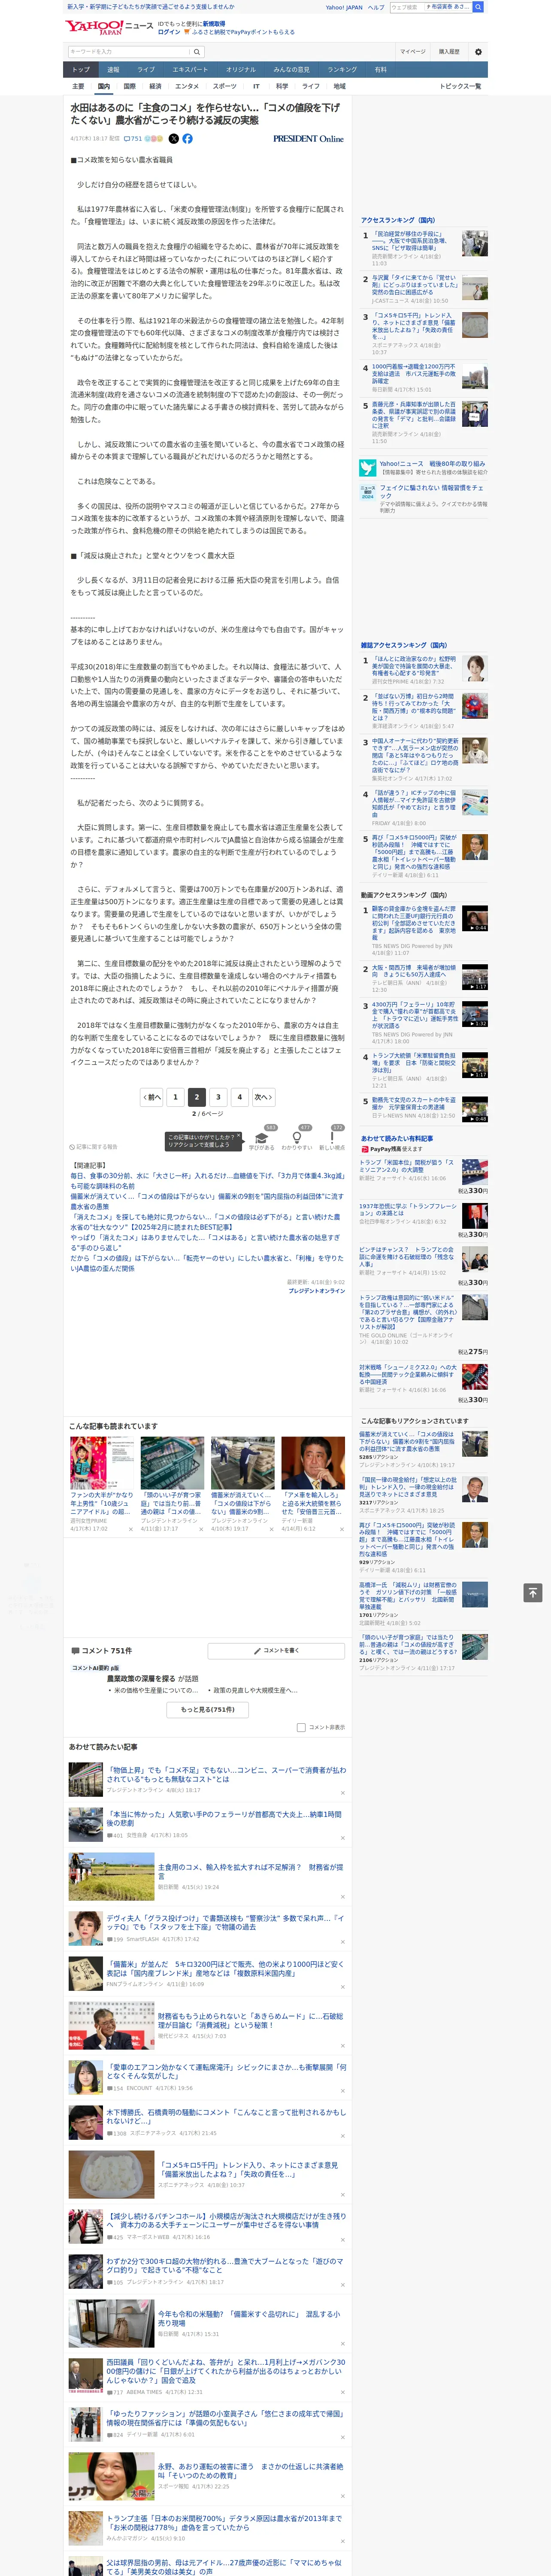Click the news keyword search magnifier icon
The height and width of the screenshot is (2576, 551).
pyautogui.click(x=197, y=51)
